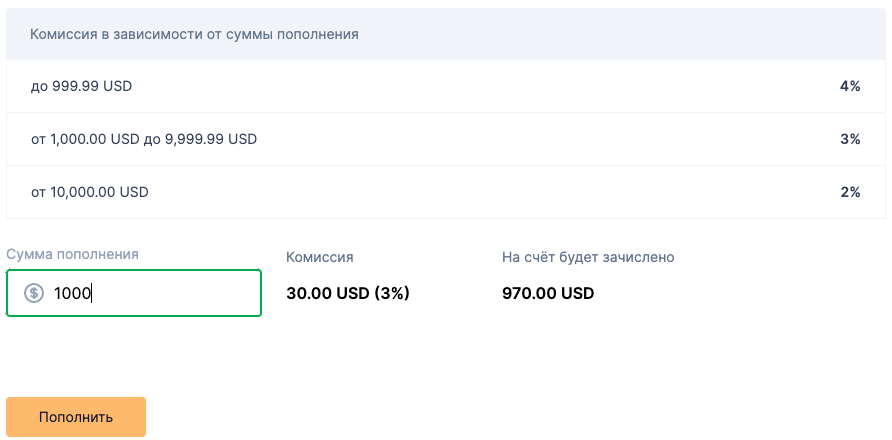Image resolution: width=892 pixels, height=440 pixels.
Task: Click the green border of the amount field
Action: [134, 270]
